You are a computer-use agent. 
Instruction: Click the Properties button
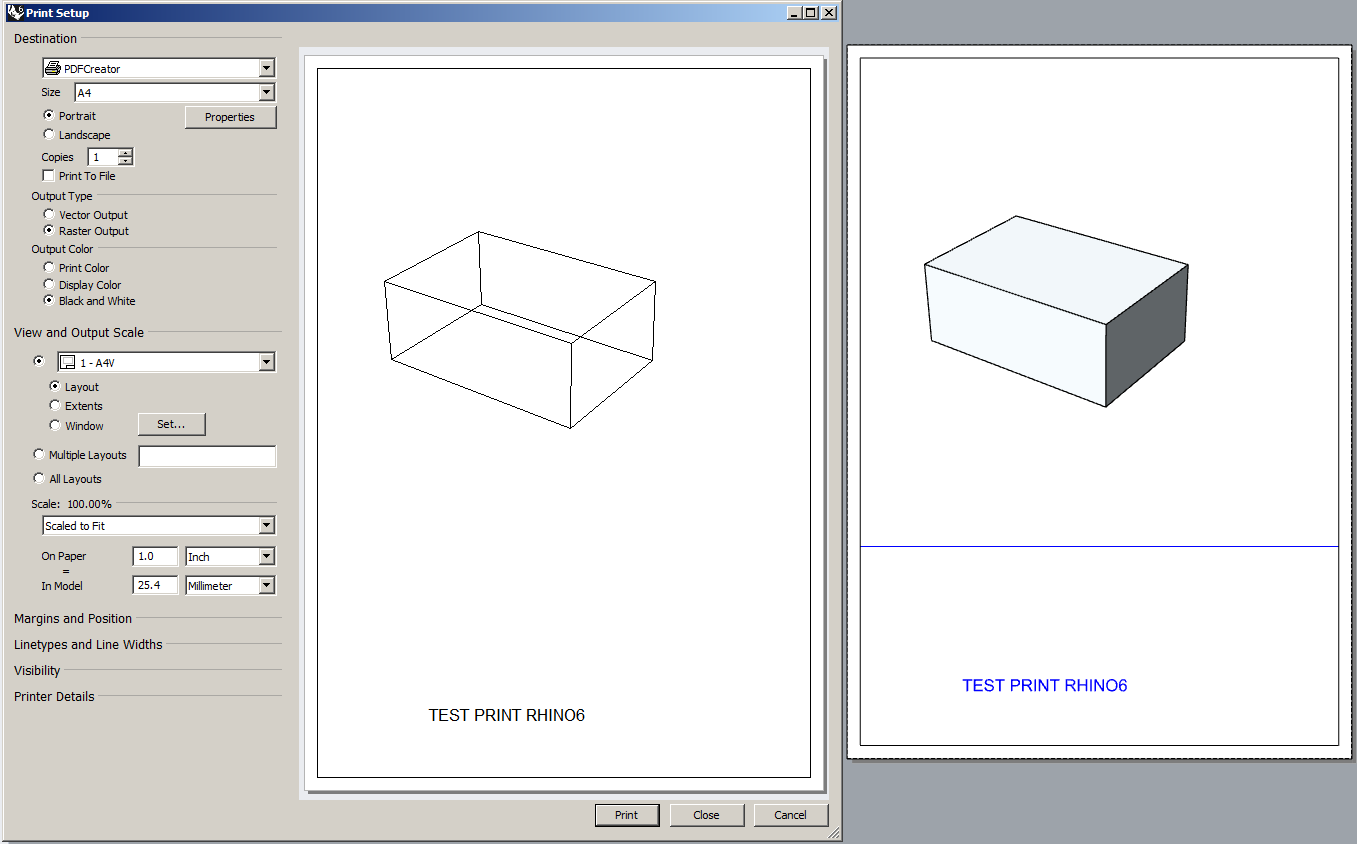230,117
